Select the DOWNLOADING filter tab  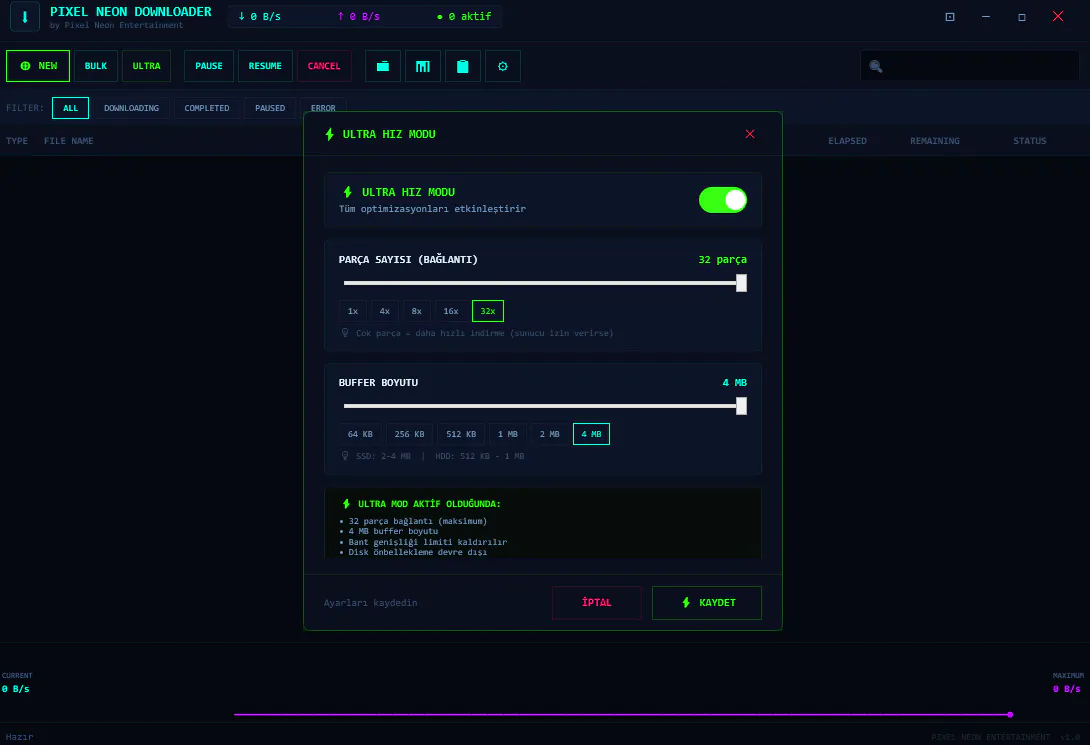[131, 108]
